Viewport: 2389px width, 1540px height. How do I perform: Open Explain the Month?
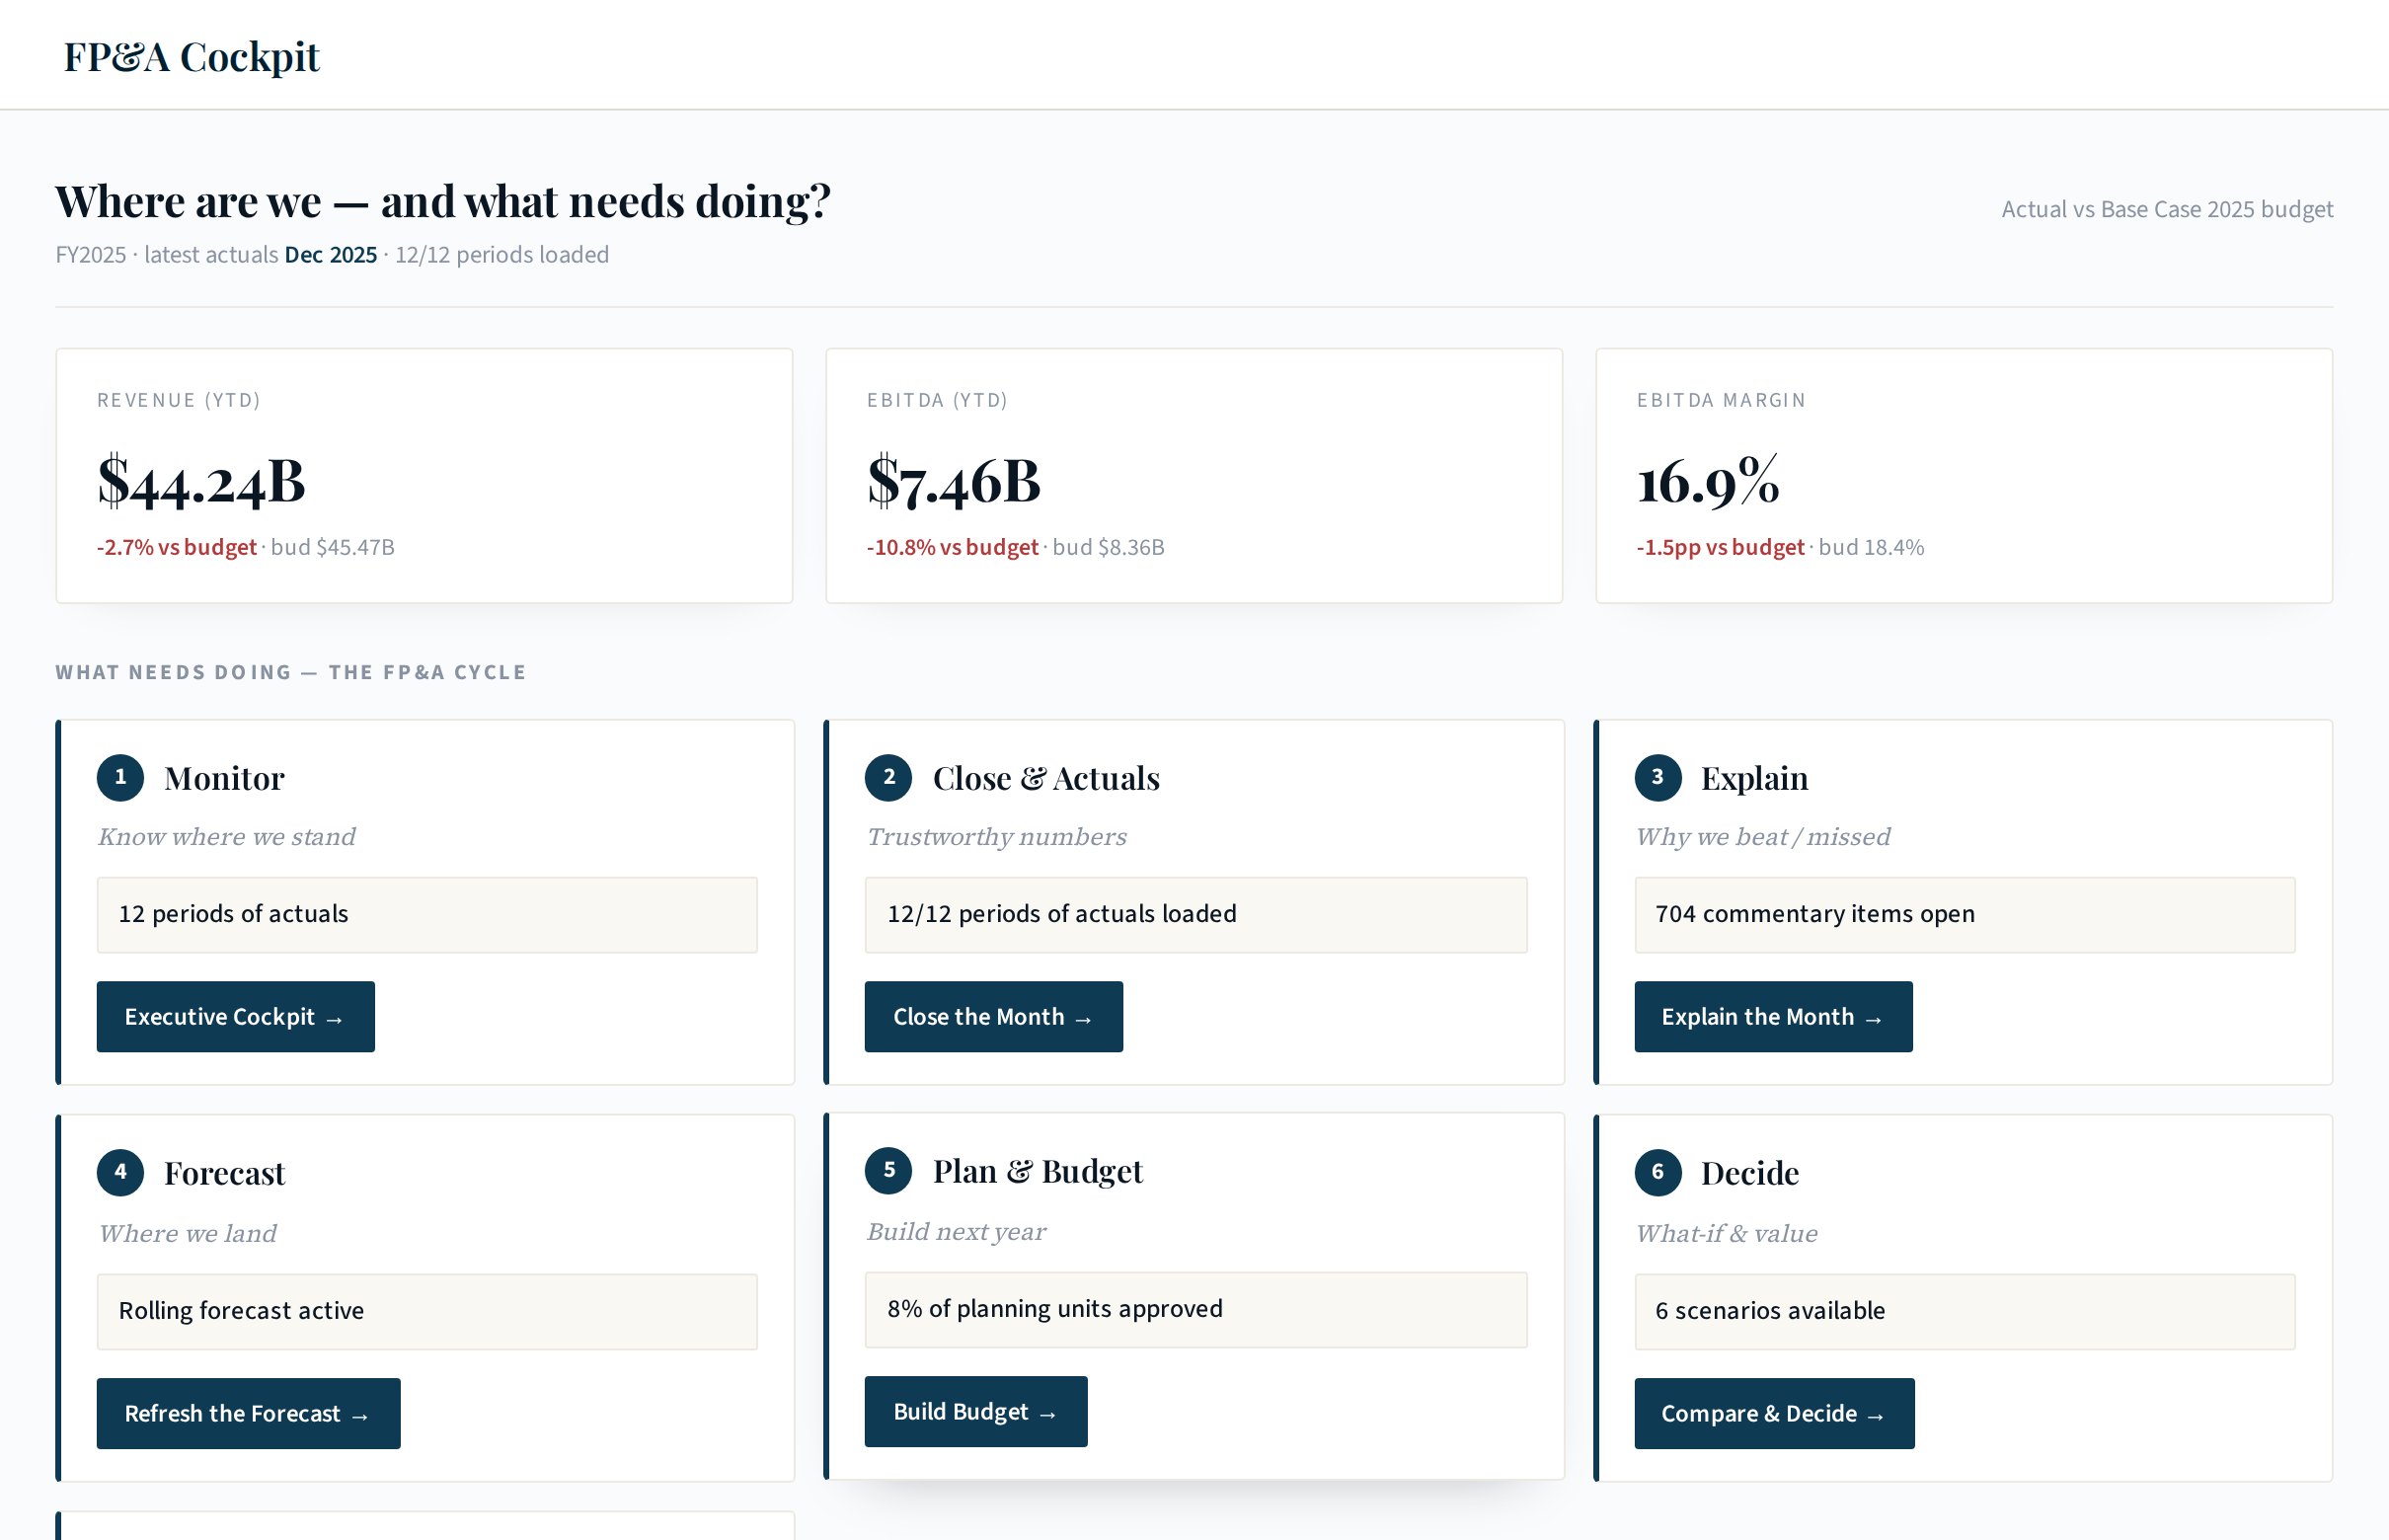(x=1773, y=1016)
